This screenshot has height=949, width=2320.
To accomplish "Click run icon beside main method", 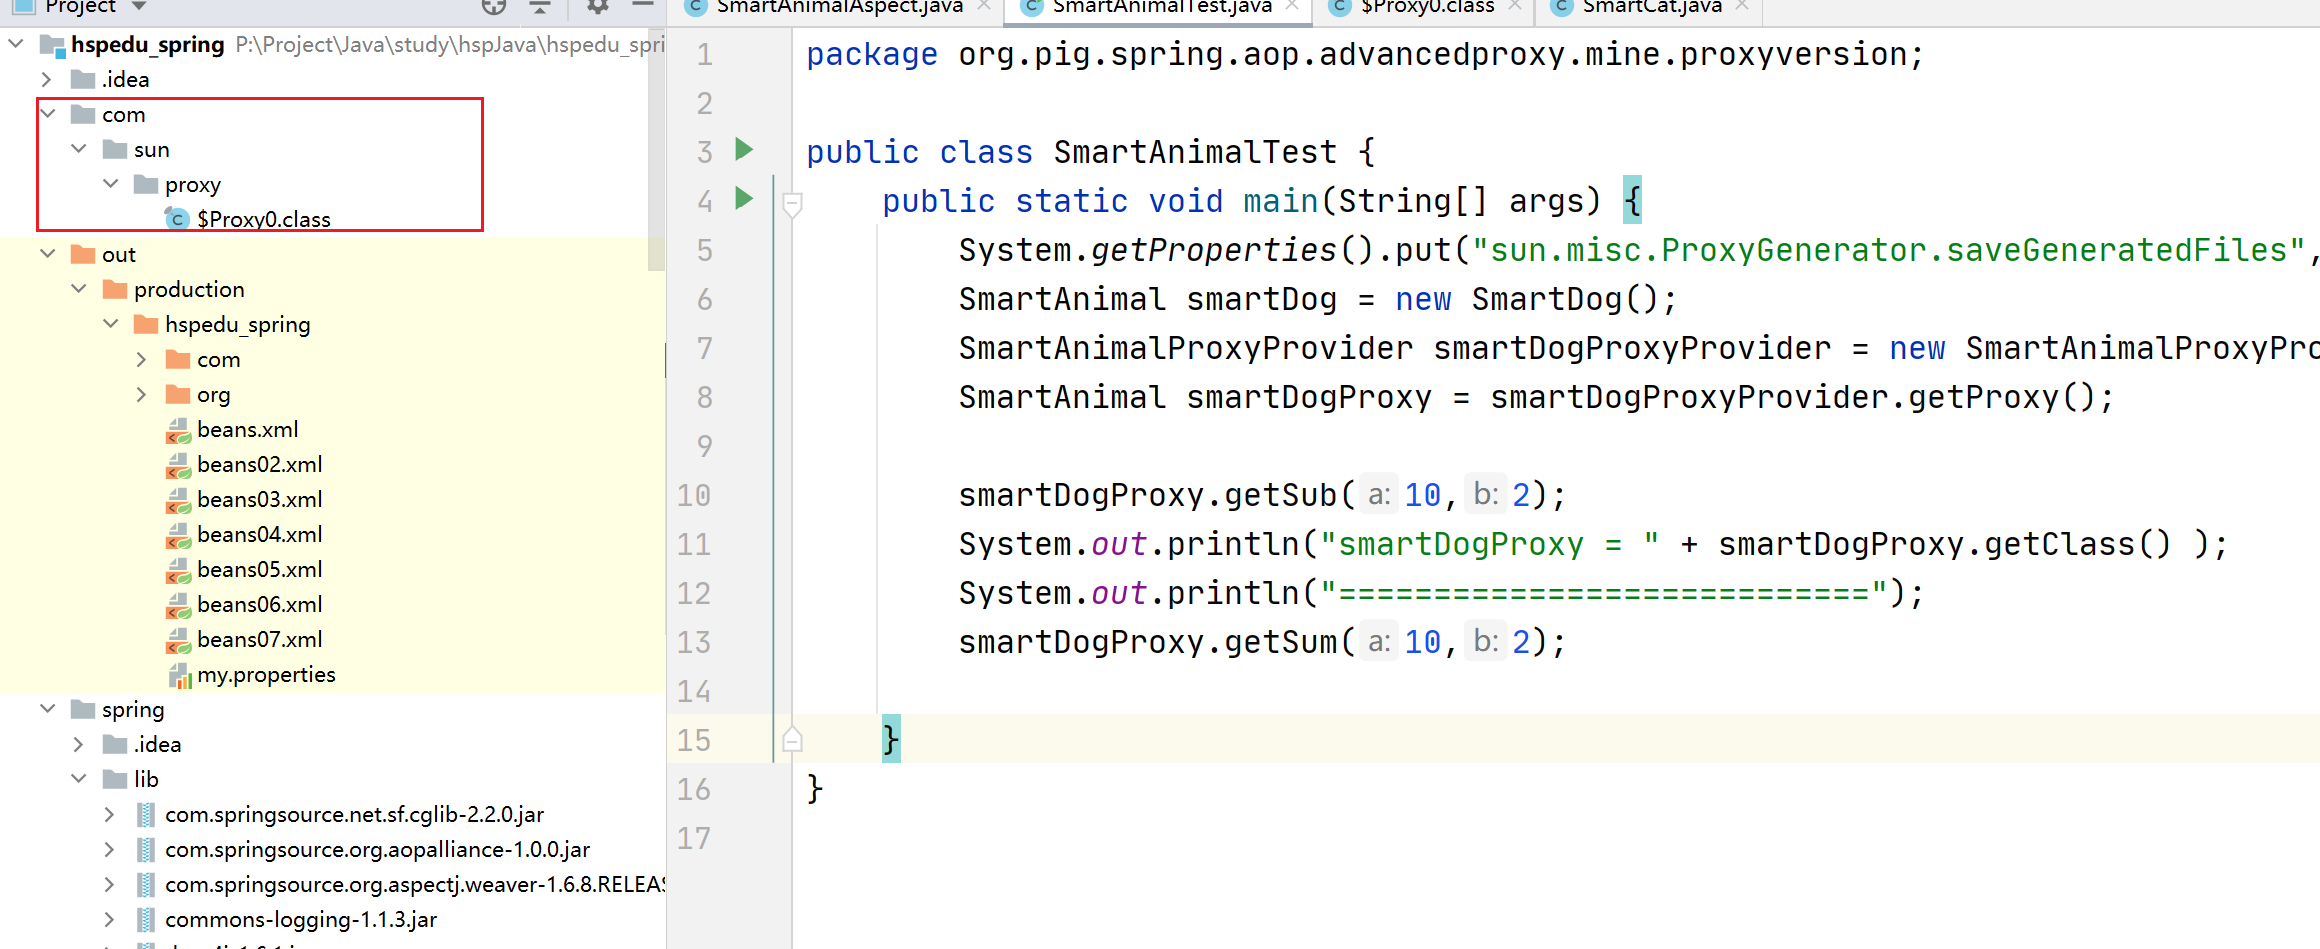I will [x=744, y=199].
